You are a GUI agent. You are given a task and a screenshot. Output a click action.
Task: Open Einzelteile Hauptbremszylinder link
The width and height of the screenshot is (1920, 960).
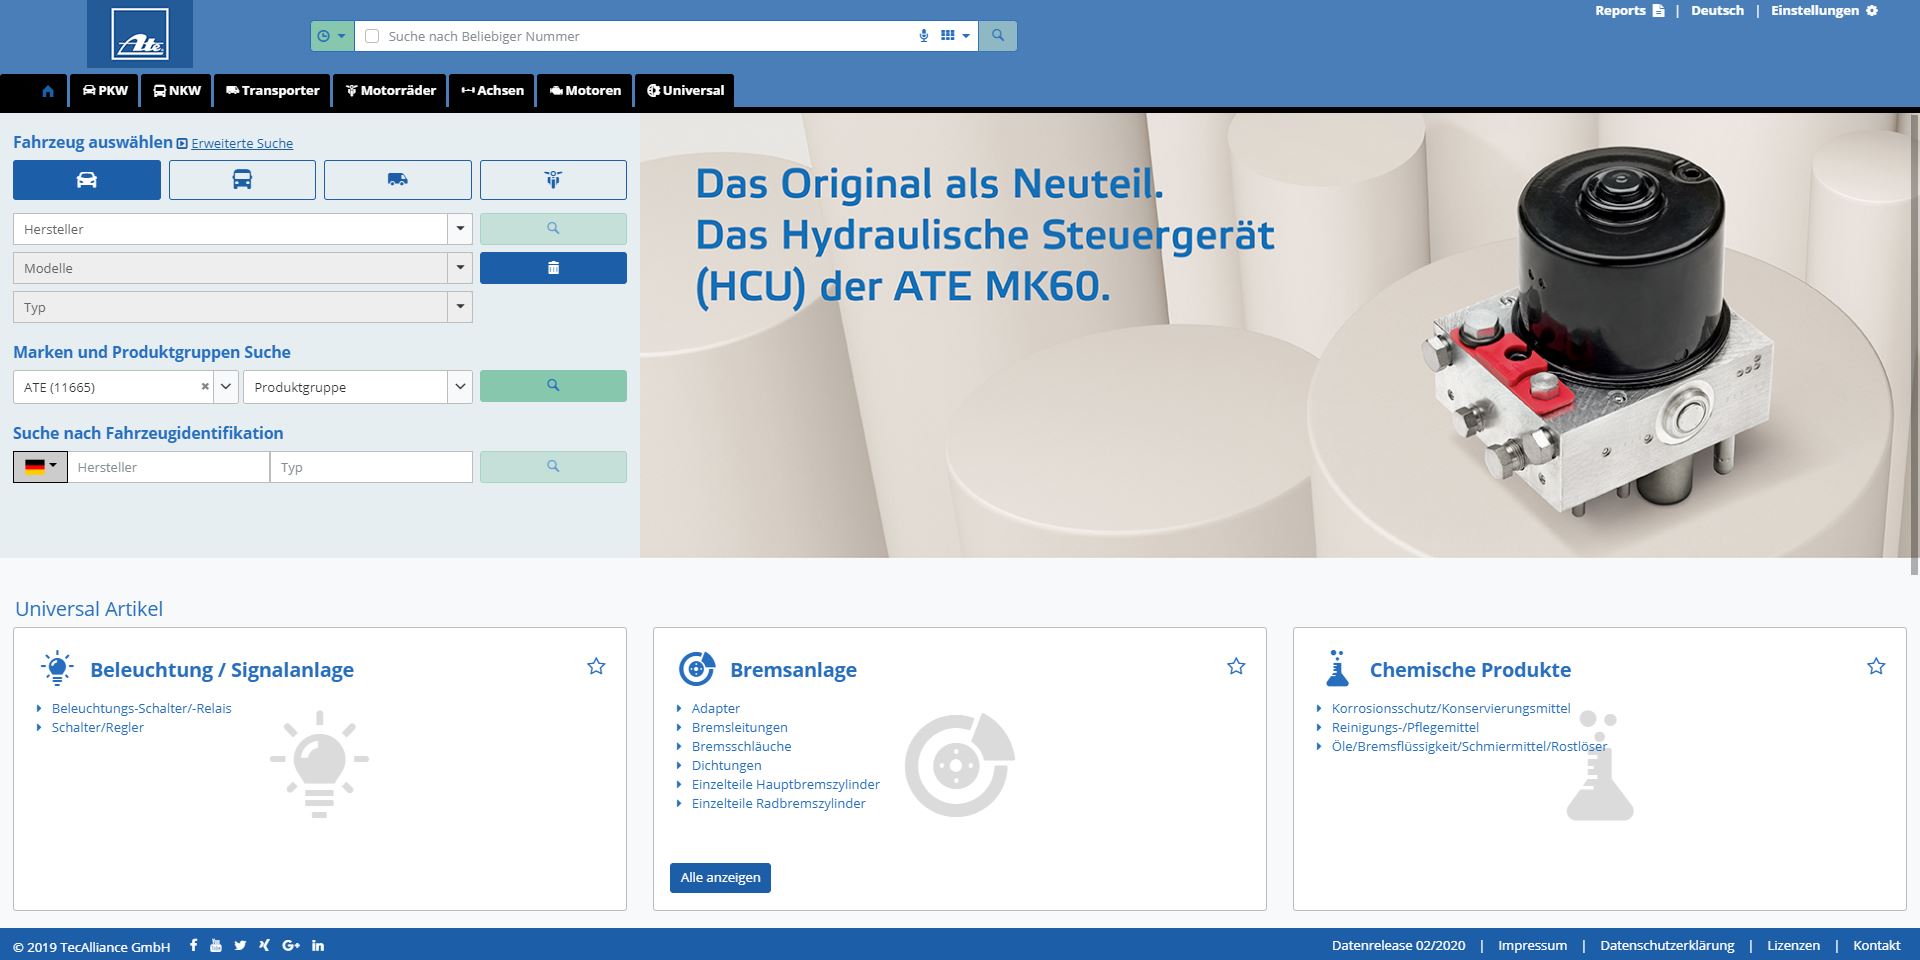pyautogui.click(x=786, y=784)
